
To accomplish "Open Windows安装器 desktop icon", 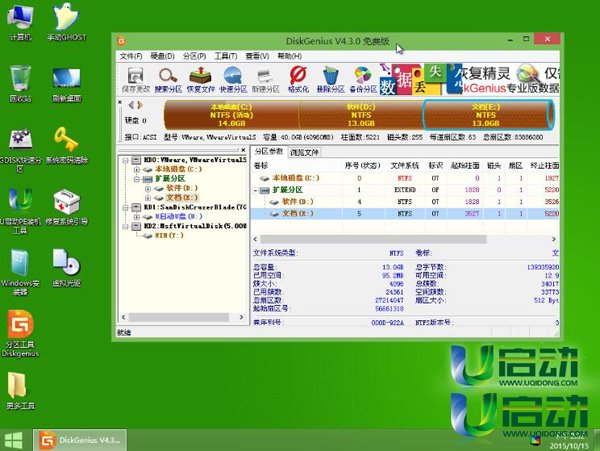I will 20,272.
